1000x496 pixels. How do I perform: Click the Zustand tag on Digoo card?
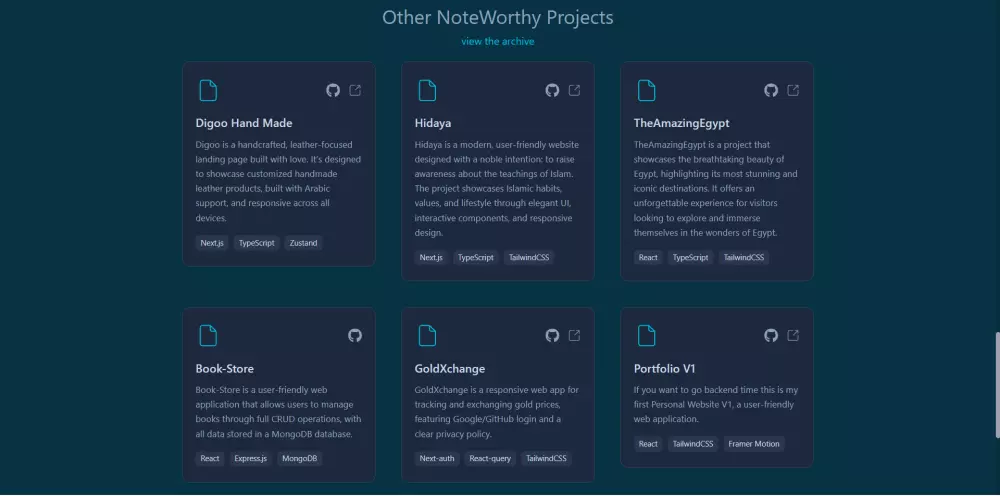pyautogui.click(x=304, y=243)
